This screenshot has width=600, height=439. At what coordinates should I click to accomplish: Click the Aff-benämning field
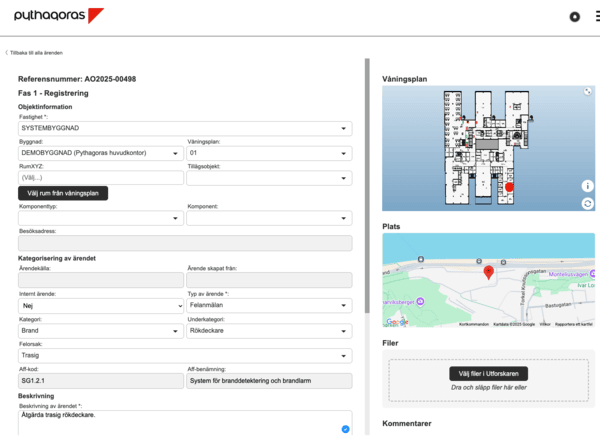tap(269, 381)
